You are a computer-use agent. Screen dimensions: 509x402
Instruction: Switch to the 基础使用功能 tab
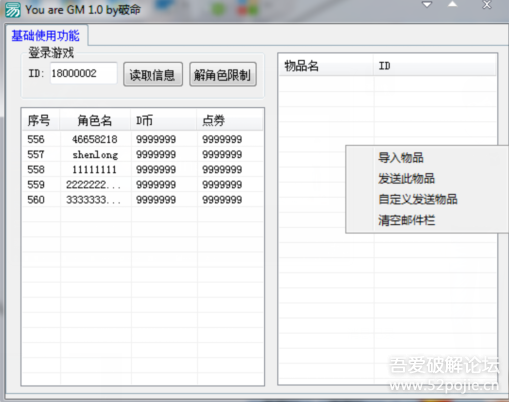click(46, 35)
